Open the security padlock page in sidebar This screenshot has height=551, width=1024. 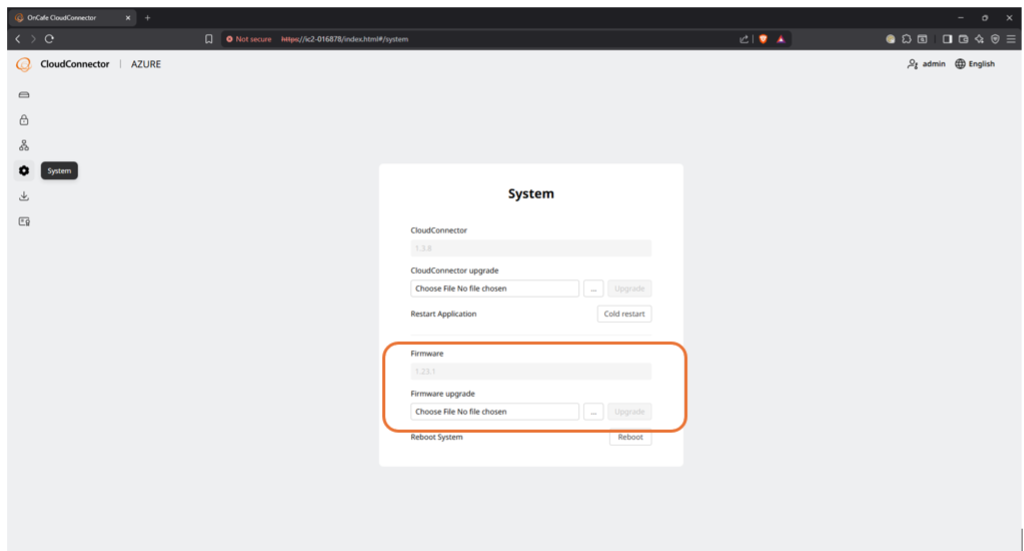(24, 120)
